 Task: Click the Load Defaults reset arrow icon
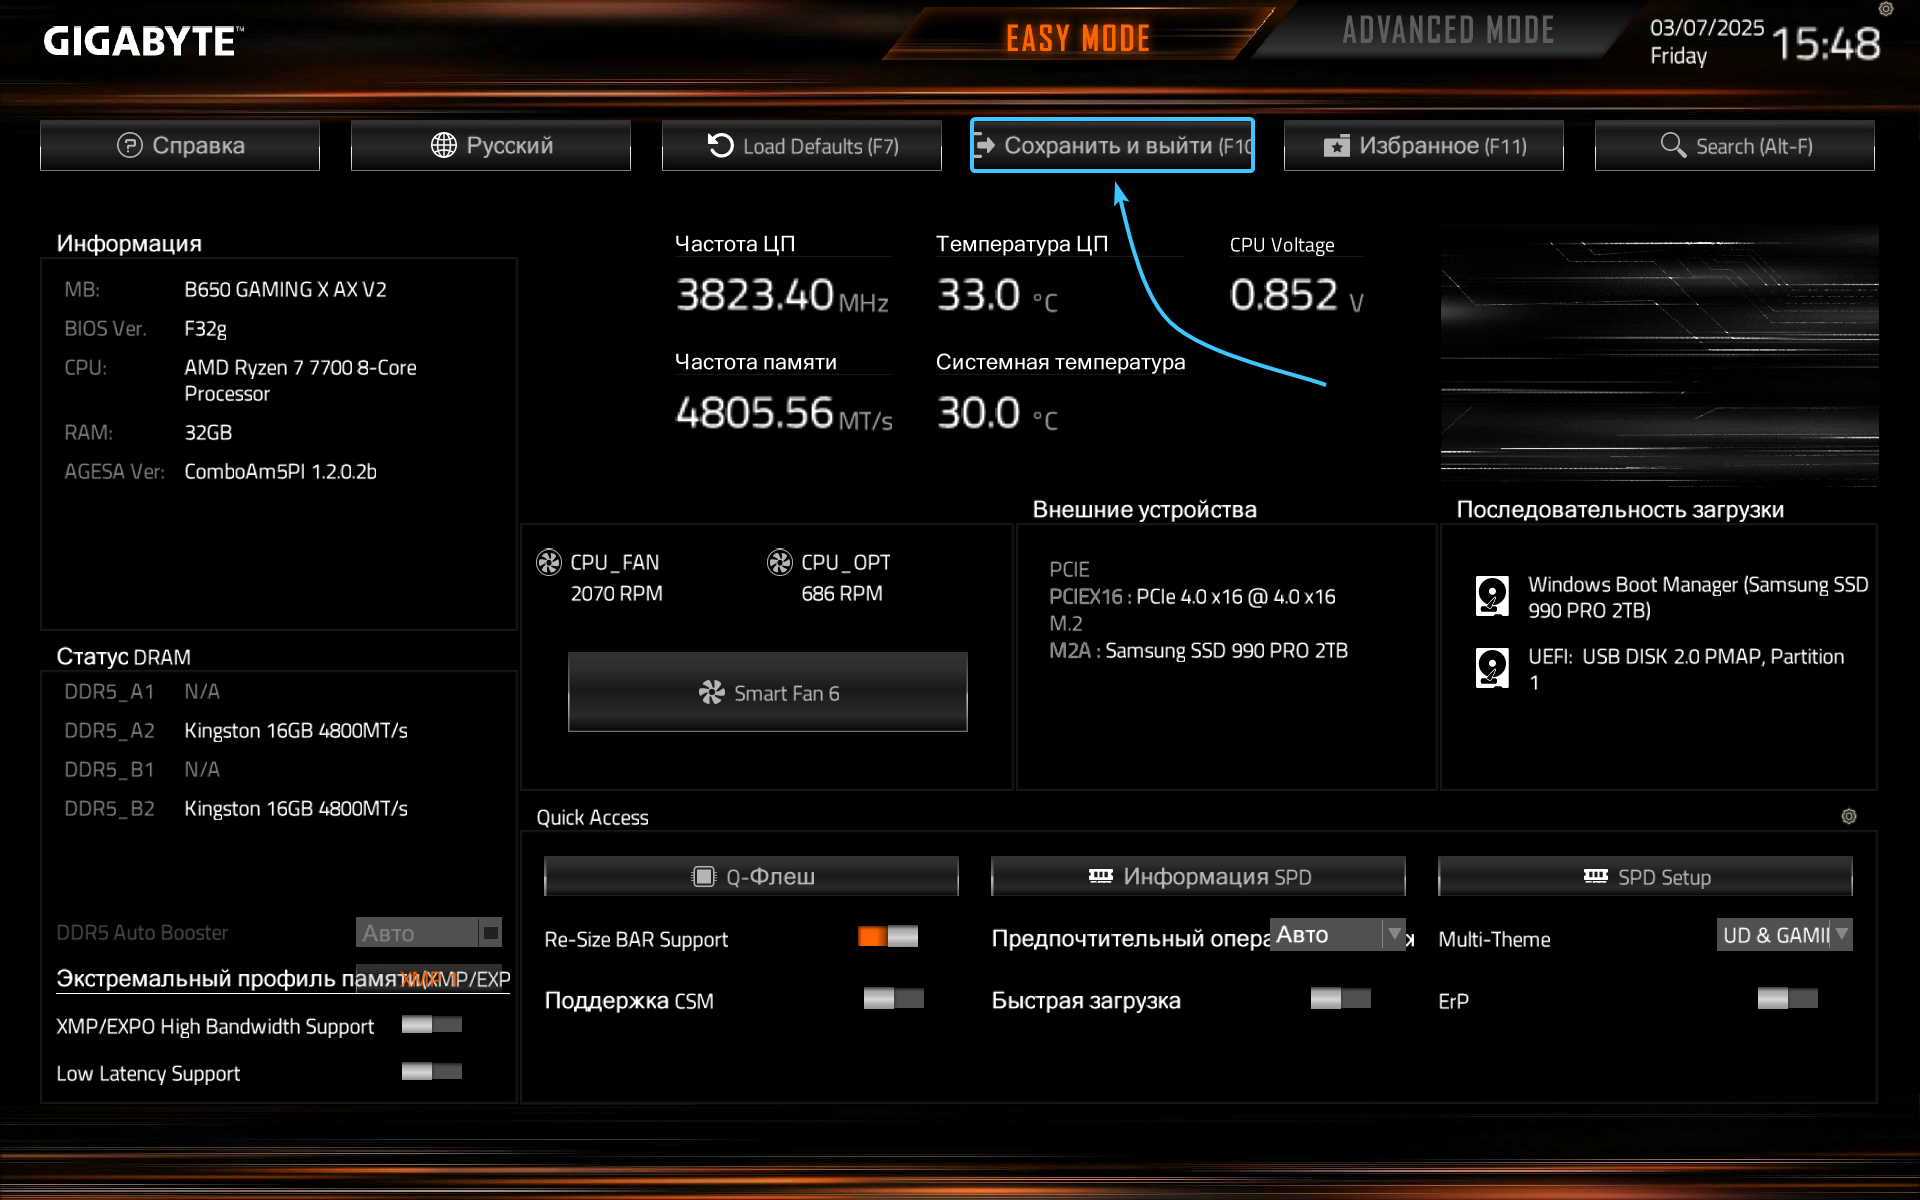point(721,146)
